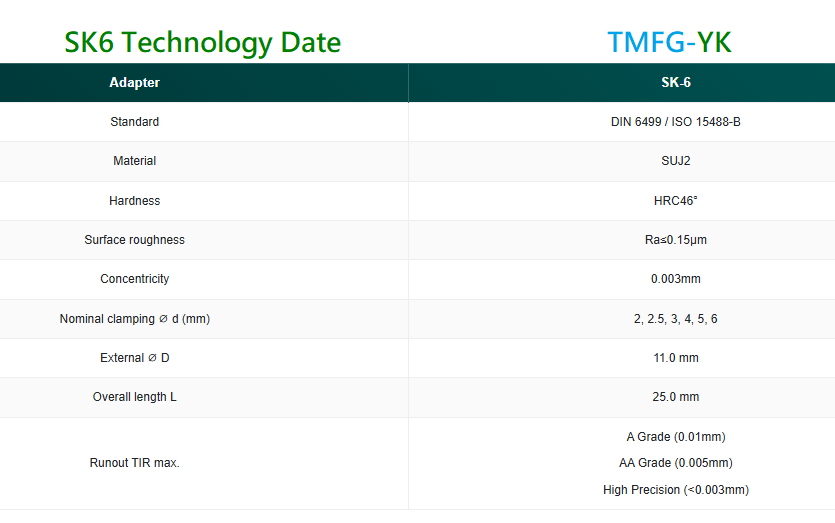
Task: Click the Surface roughness label
Action: click(x=134, y=240)
